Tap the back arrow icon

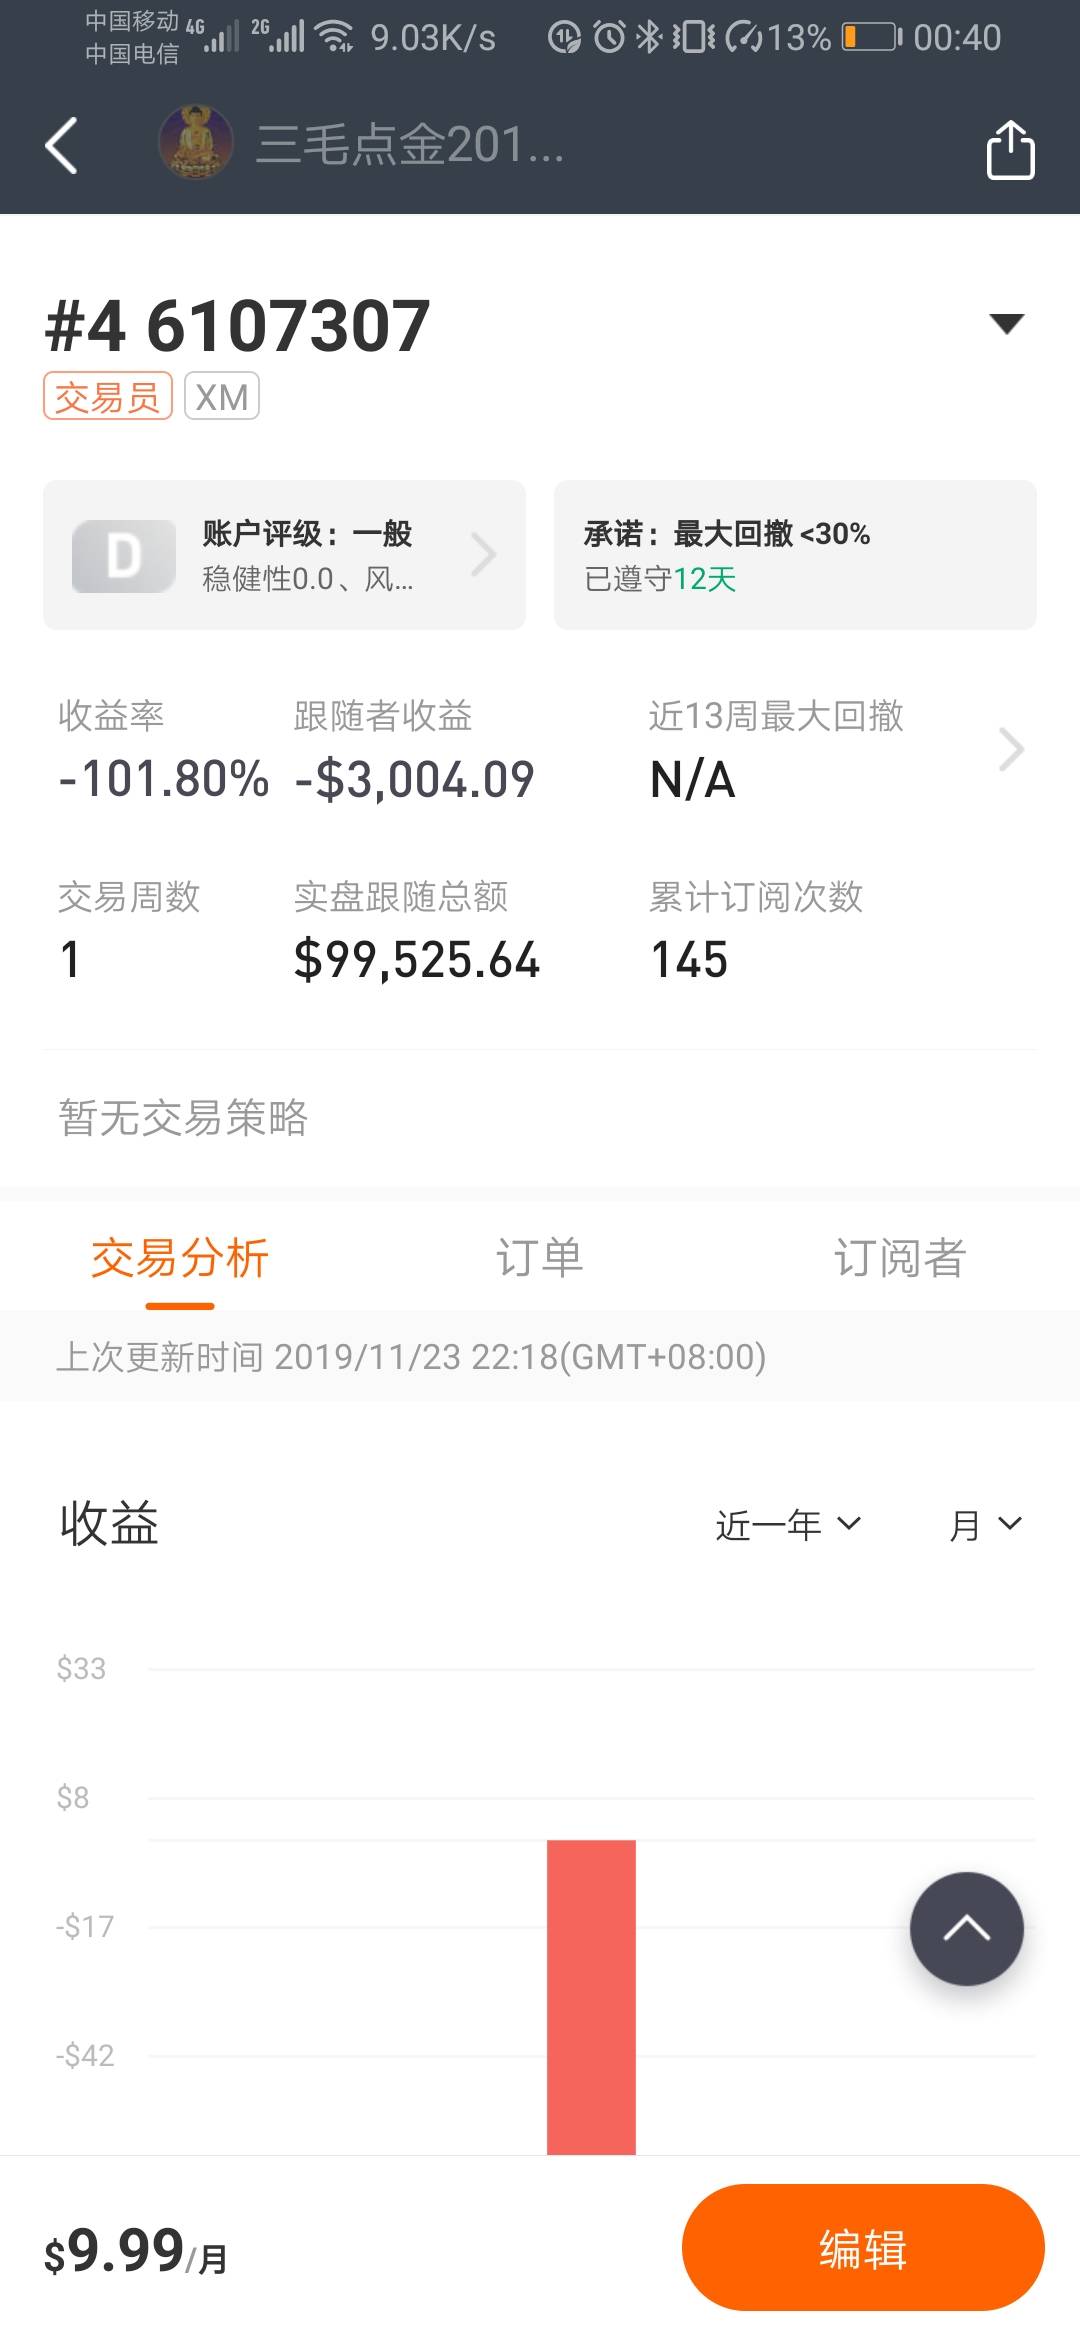pyautogui.click(x=62, y=146)
